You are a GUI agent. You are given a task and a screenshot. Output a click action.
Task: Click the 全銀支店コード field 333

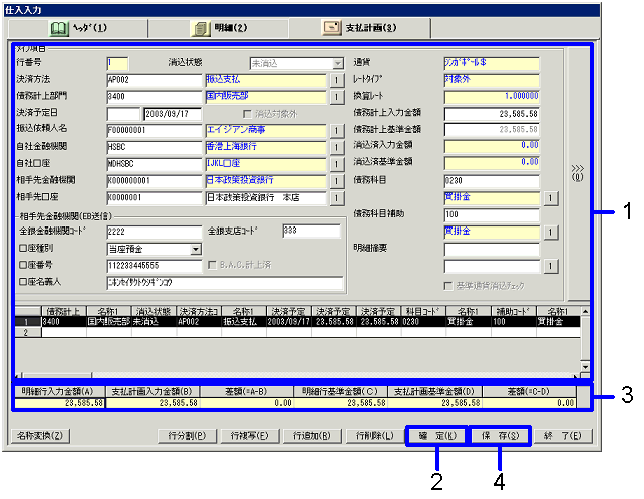[311, 231]
